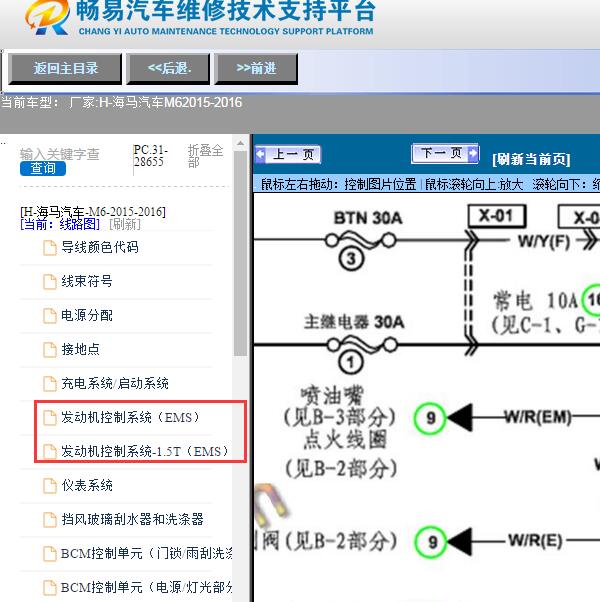The image size is (600, 602).
Task: Click the W/Y(F) wire label
Action: (544, 242)
